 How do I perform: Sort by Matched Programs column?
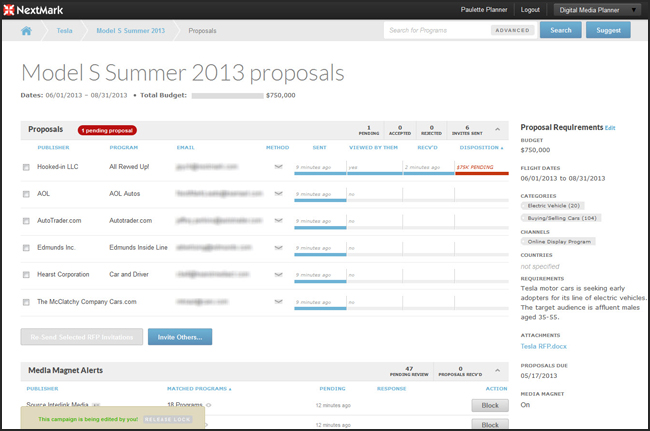(x=199, y=389)
